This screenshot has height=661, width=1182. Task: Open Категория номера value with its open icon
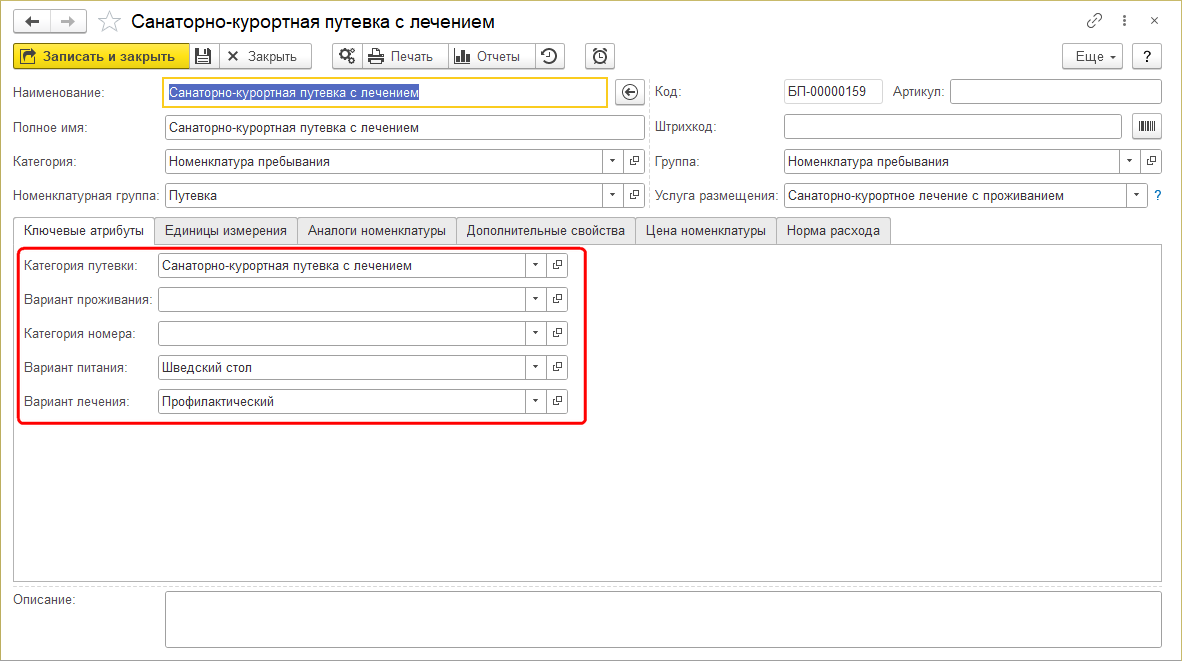coord(557,333)
